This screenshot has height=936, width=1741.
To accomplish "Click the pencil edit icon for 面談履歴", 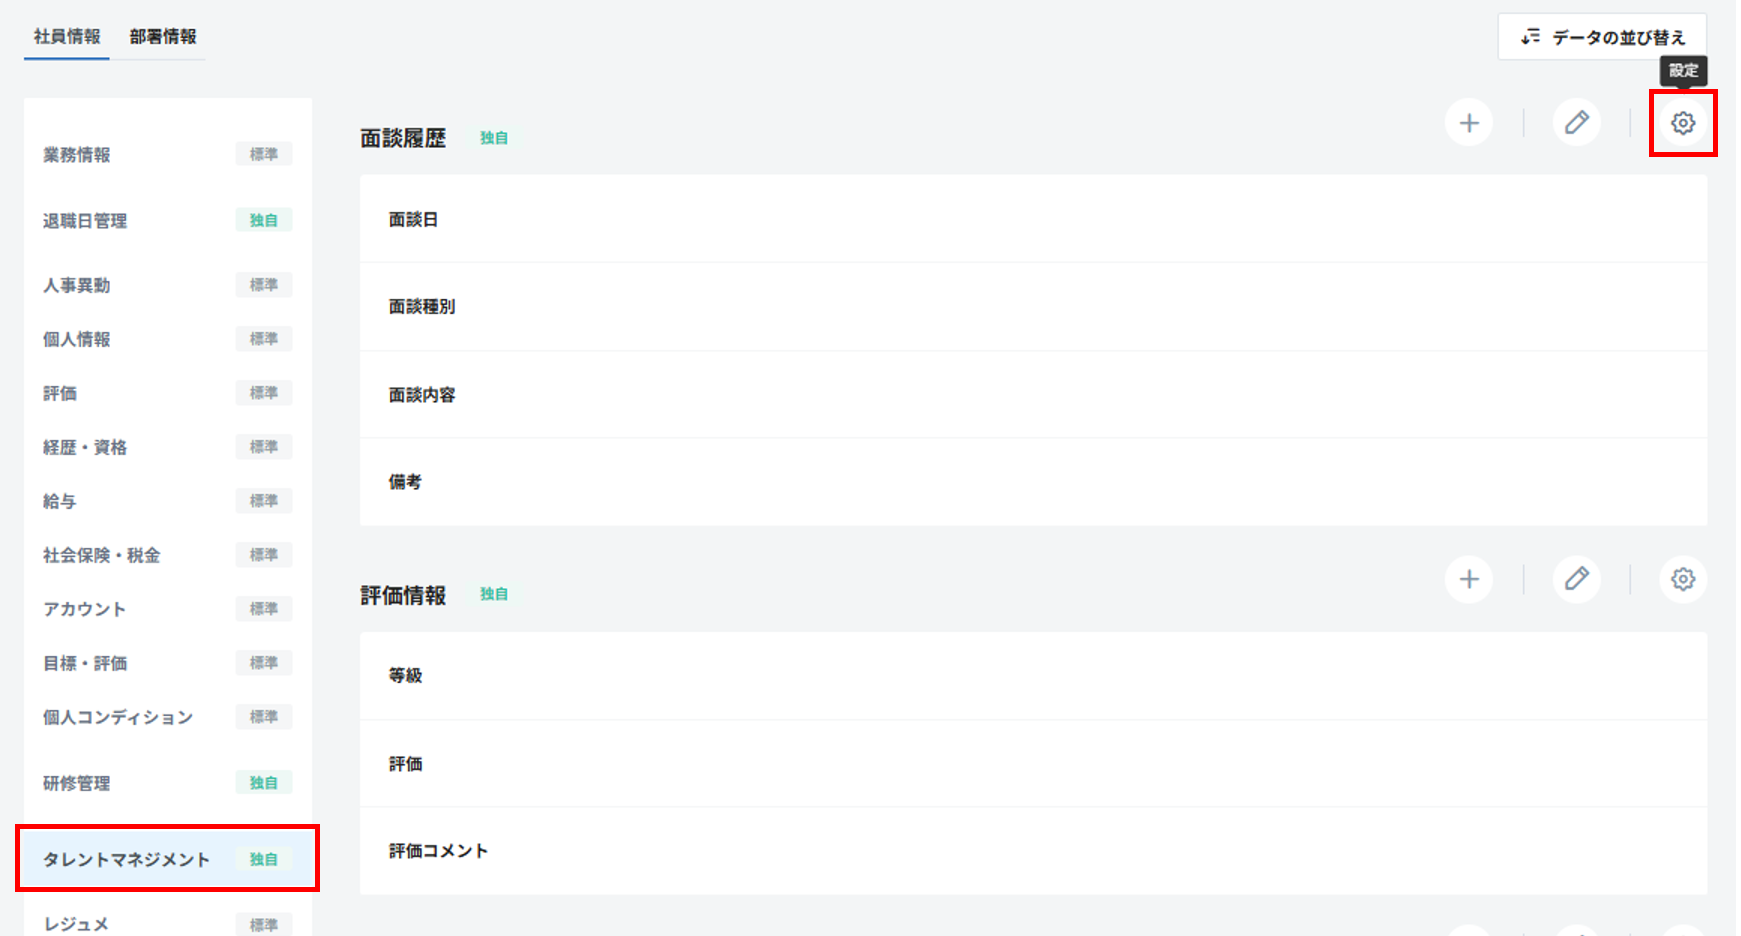I will (x=1576, y=123).
